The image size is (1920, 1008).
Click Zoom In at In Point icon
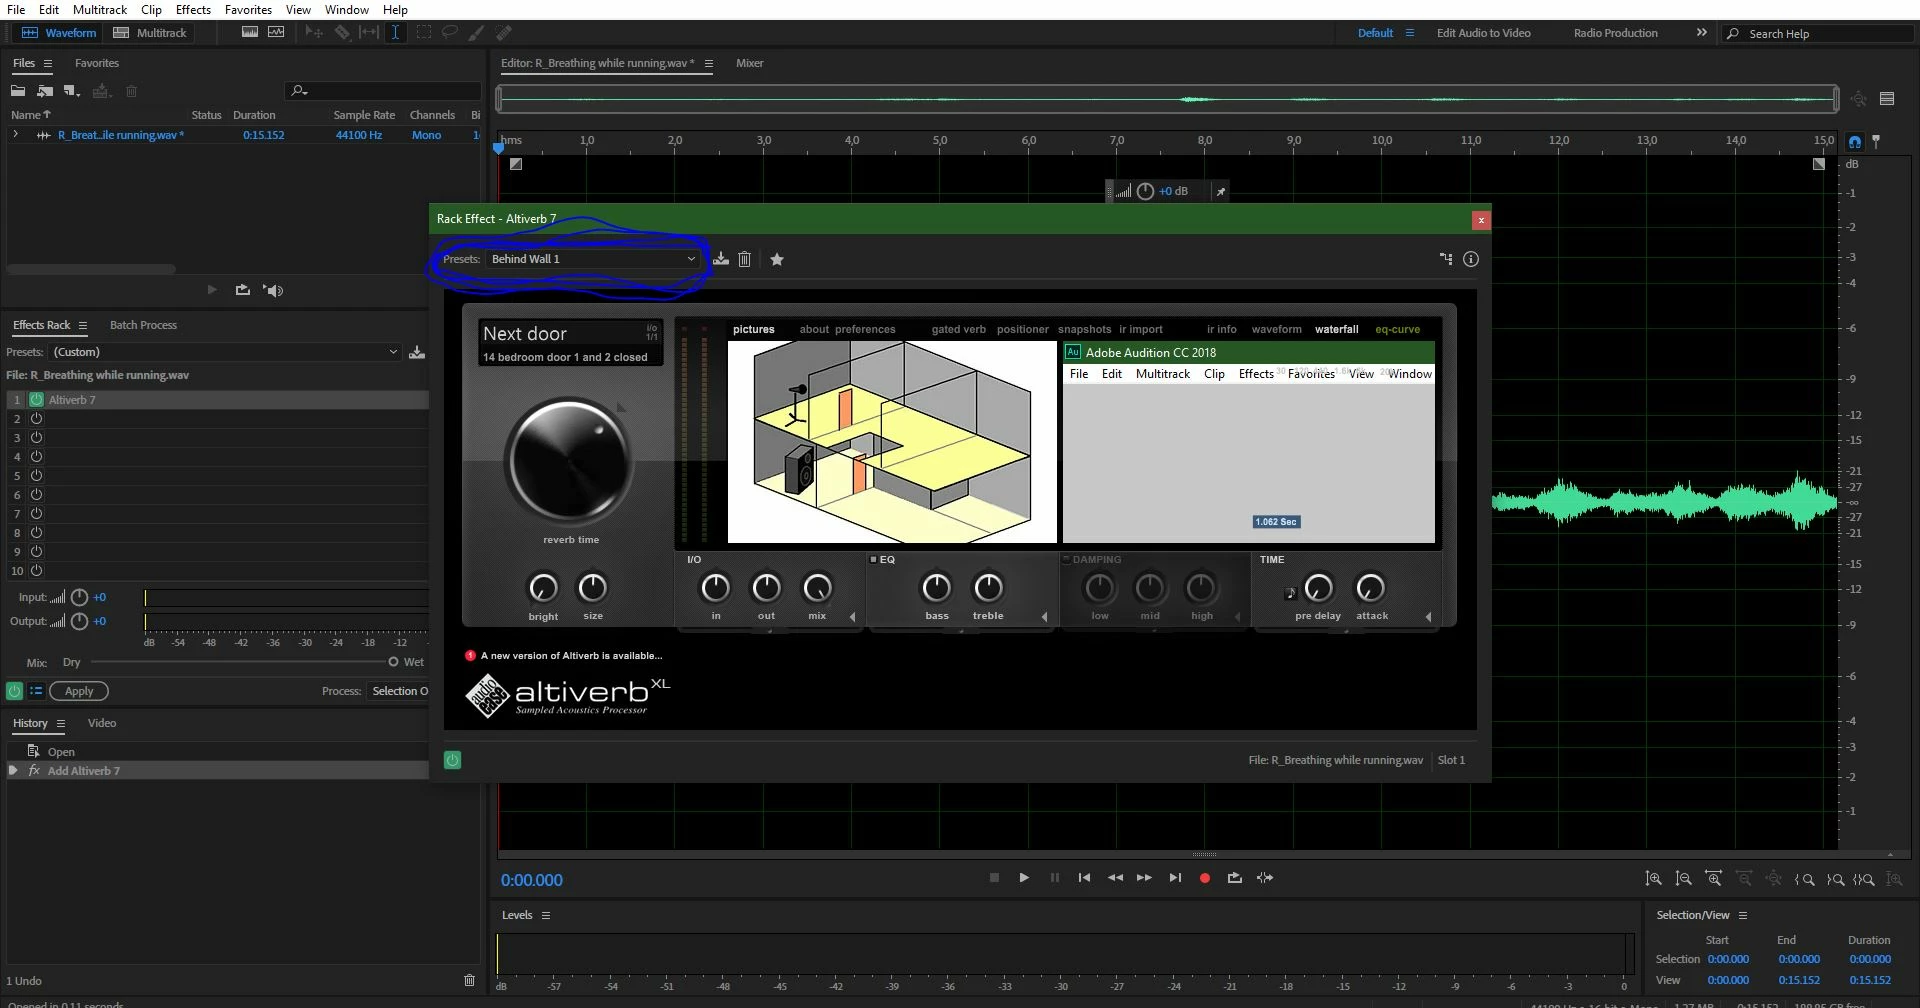(1805, 879)
